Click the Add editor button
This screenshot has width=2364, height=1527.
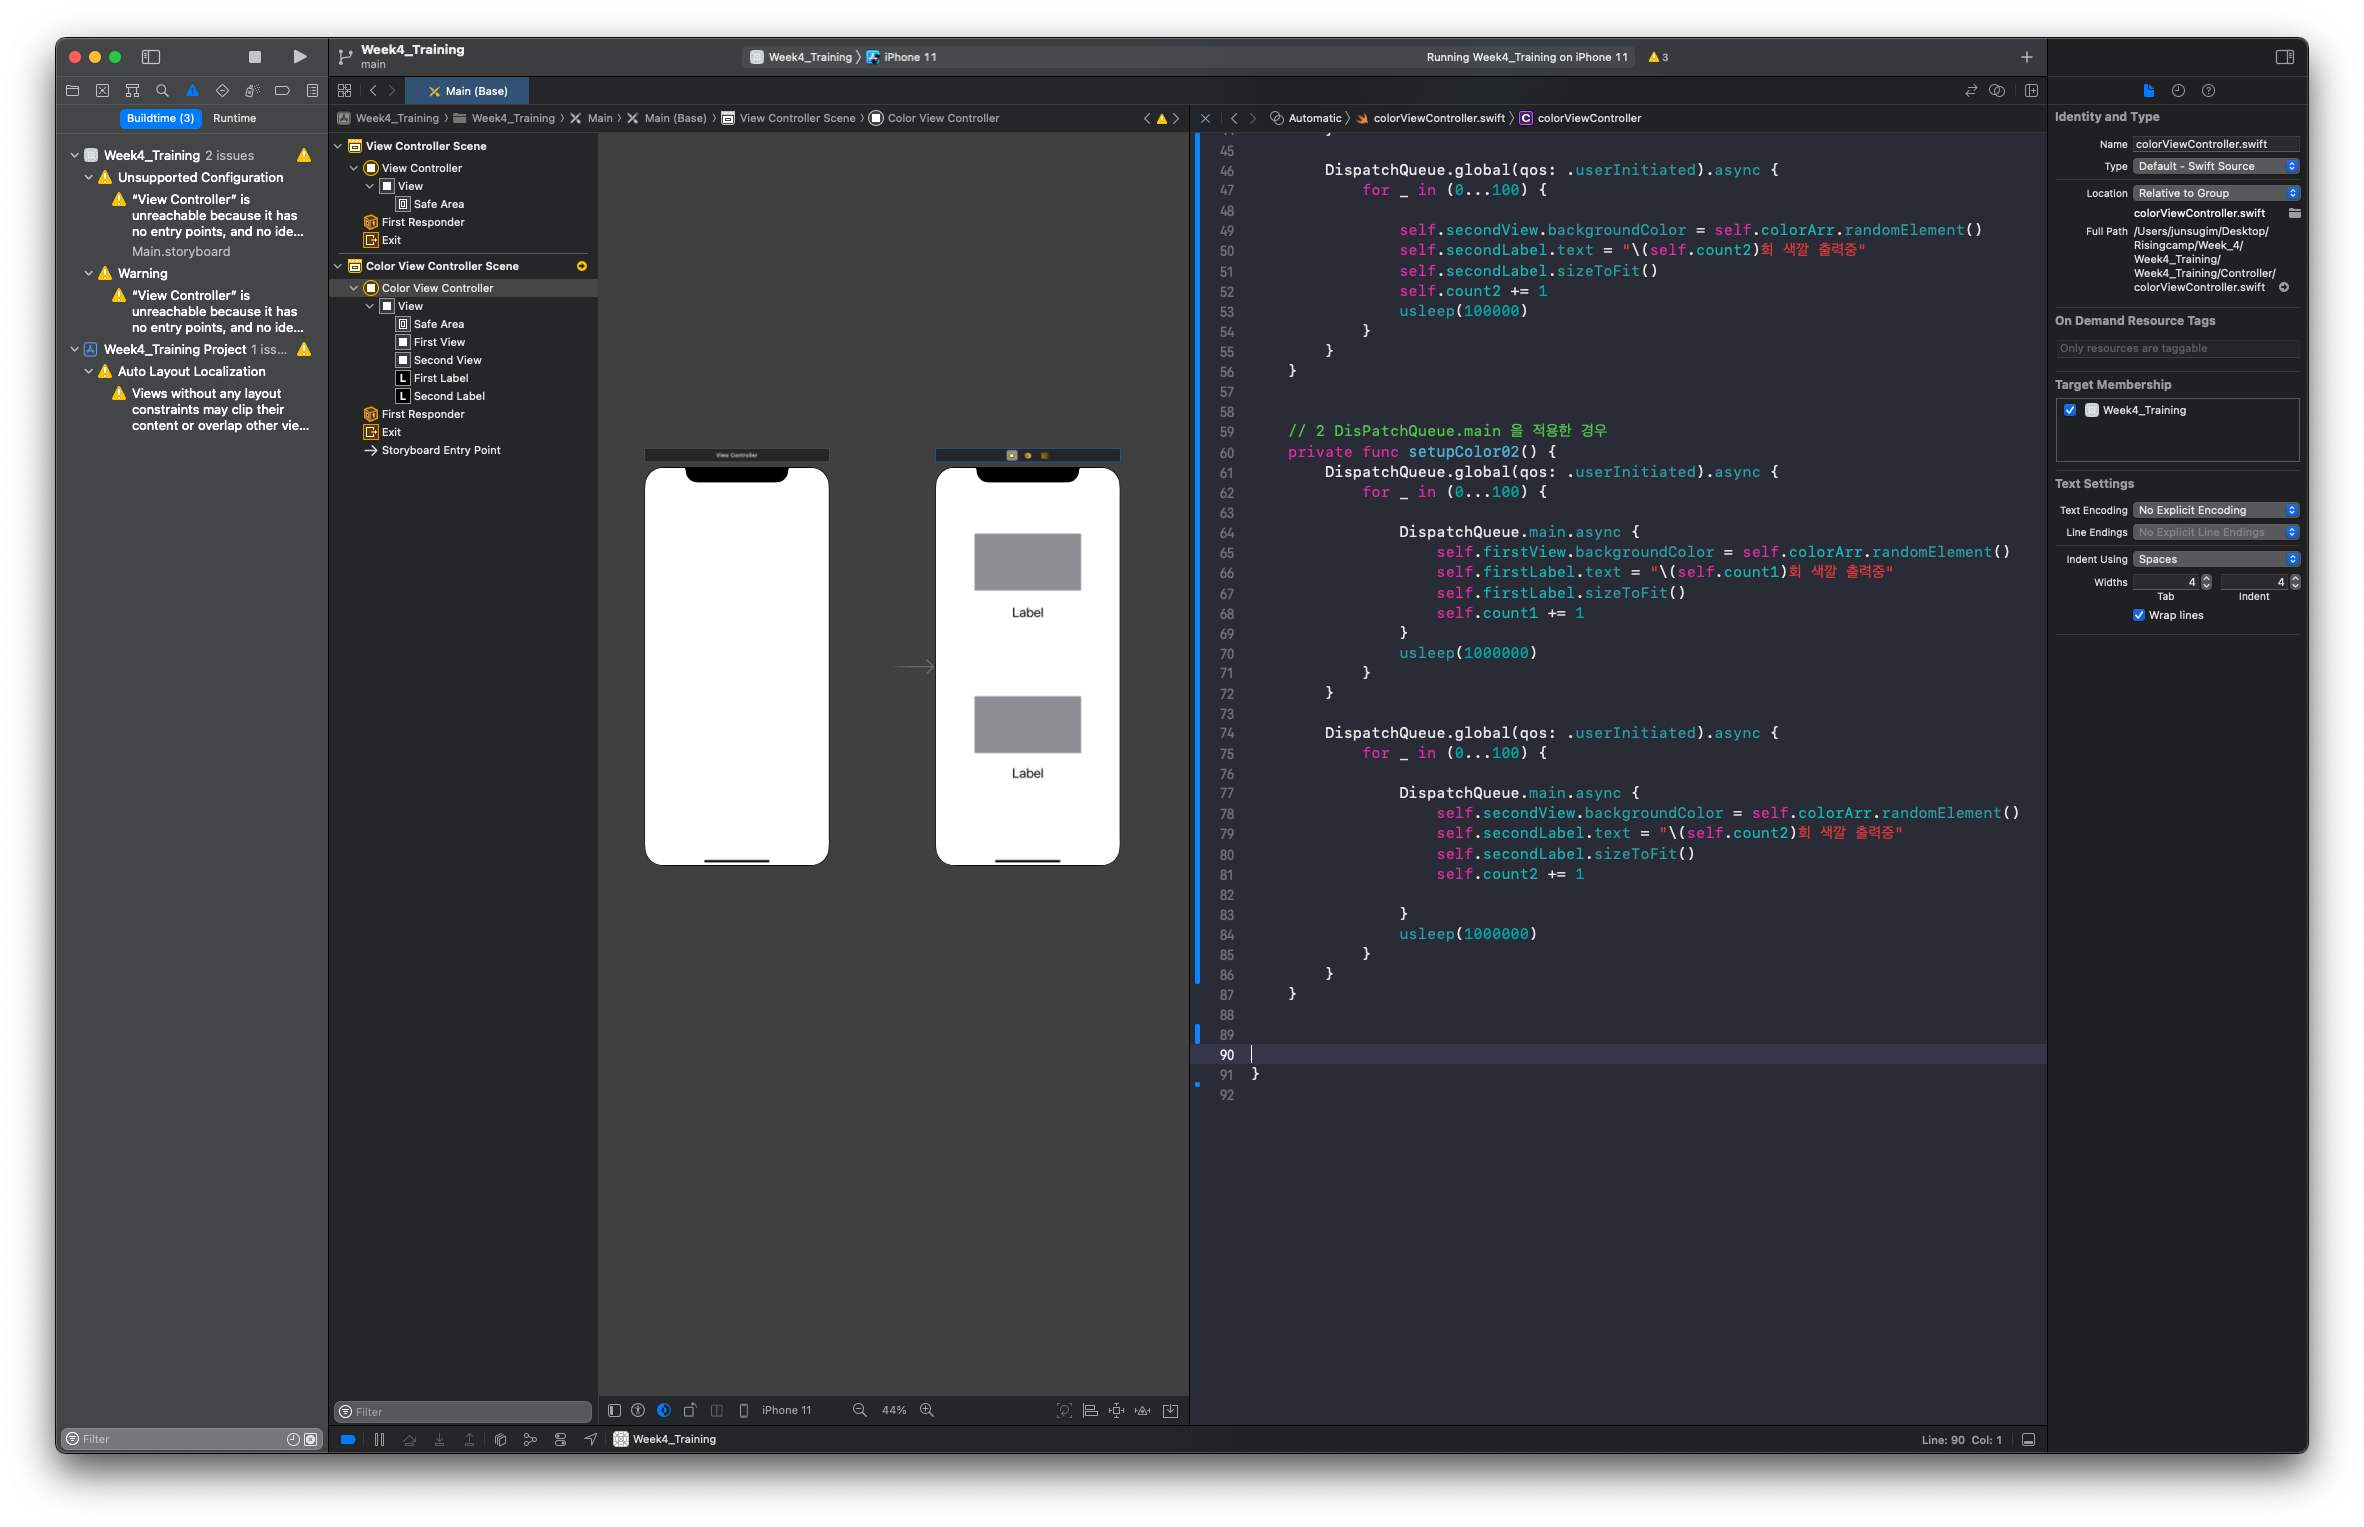click(x=2031, y=91)
